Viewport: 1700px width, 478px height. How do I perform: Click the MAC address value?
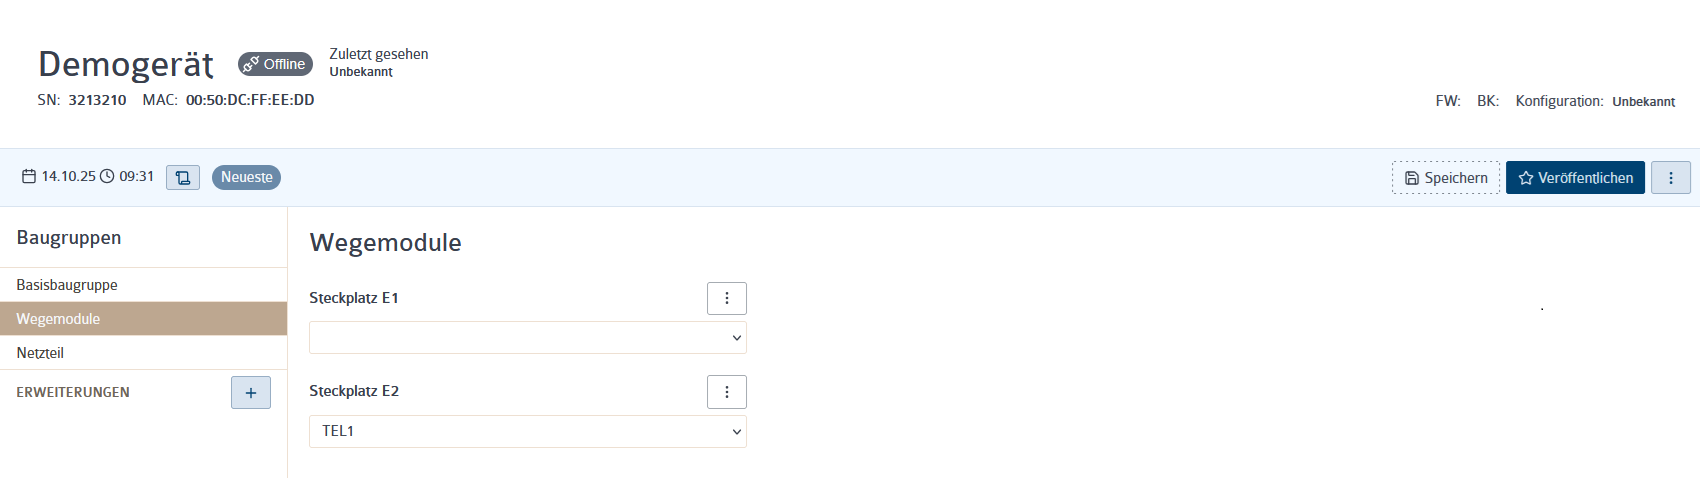tap(250, 100)
